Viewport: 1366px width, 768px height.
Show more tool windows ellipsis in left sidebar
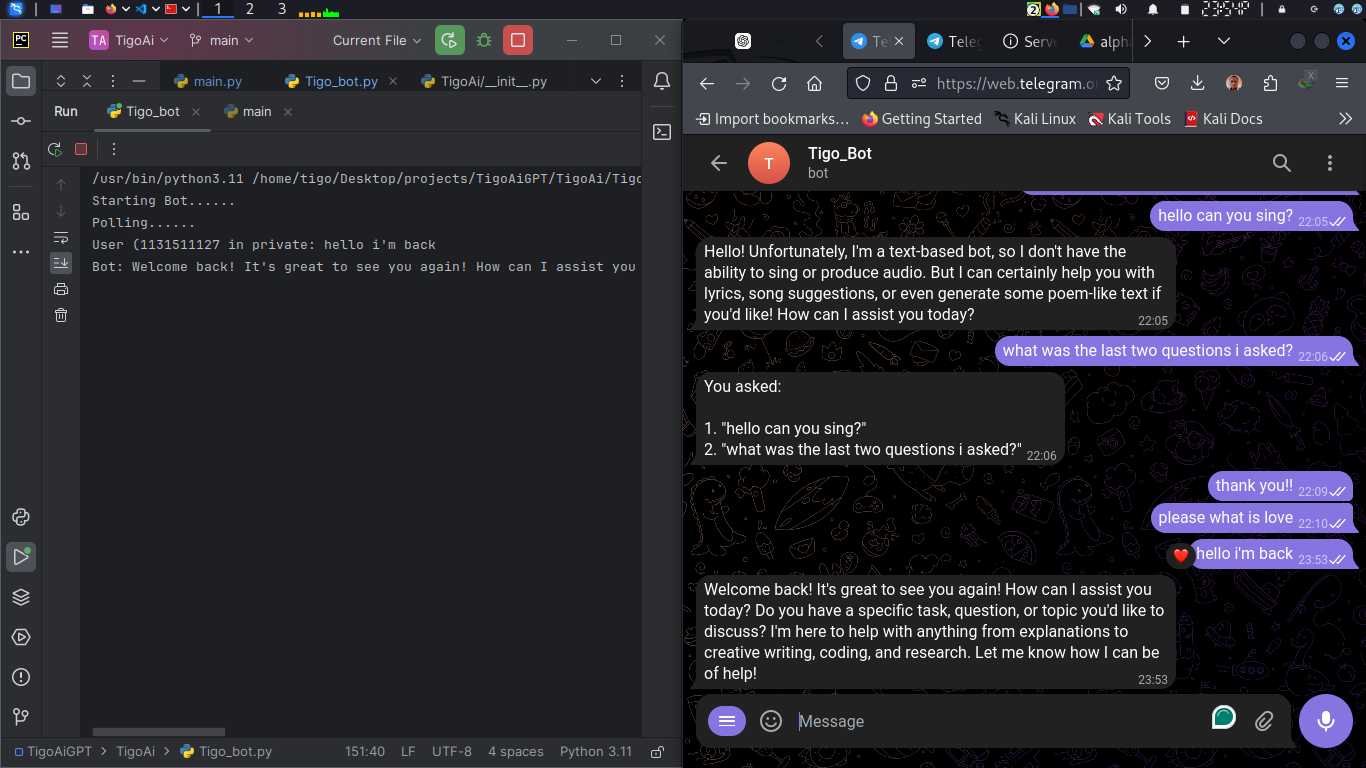click(x=21, y=252)
